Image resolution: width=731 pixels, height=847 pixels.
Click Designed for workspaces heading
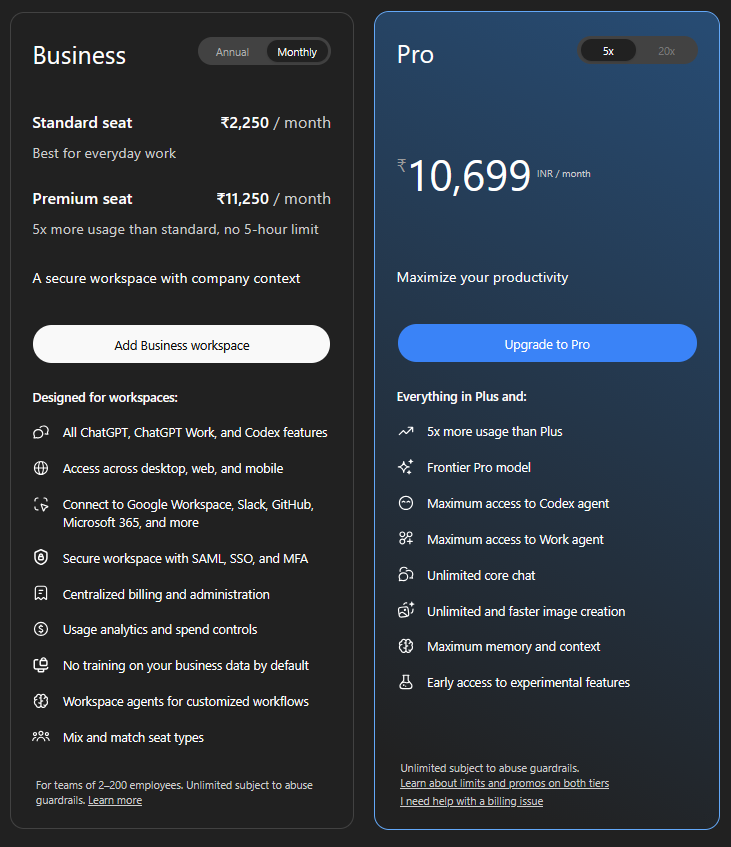point(105,398)
